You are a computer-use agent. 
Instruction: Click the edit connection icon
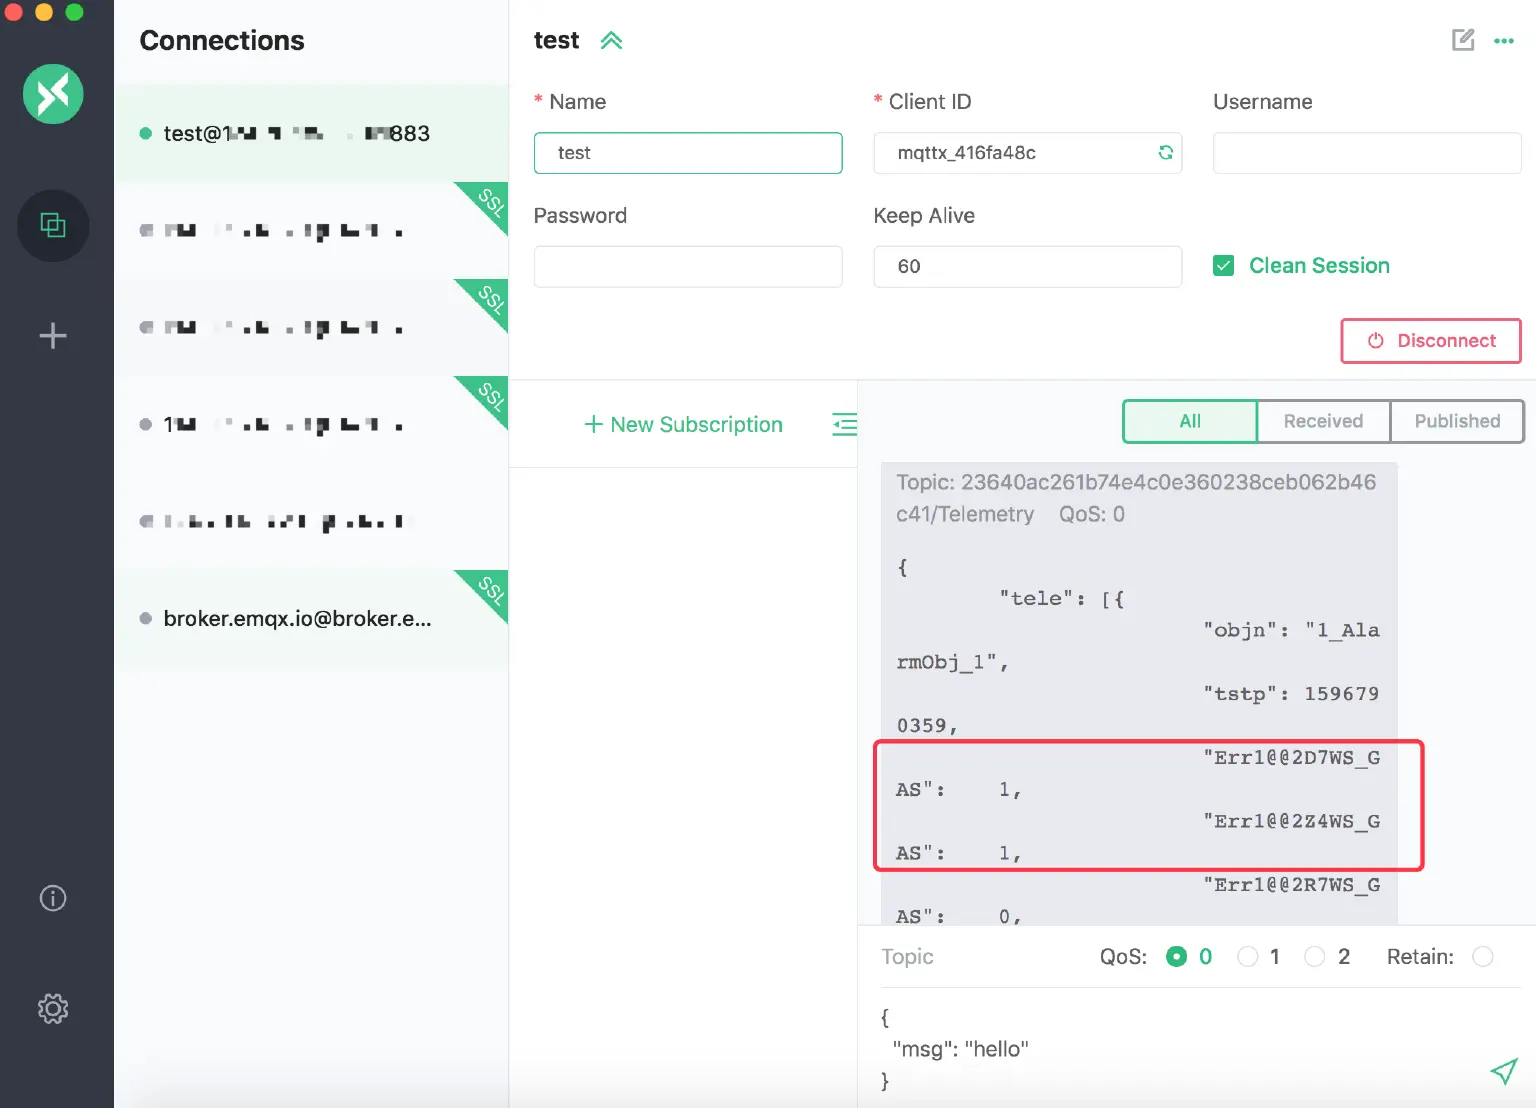click(x=1462, y=40)
